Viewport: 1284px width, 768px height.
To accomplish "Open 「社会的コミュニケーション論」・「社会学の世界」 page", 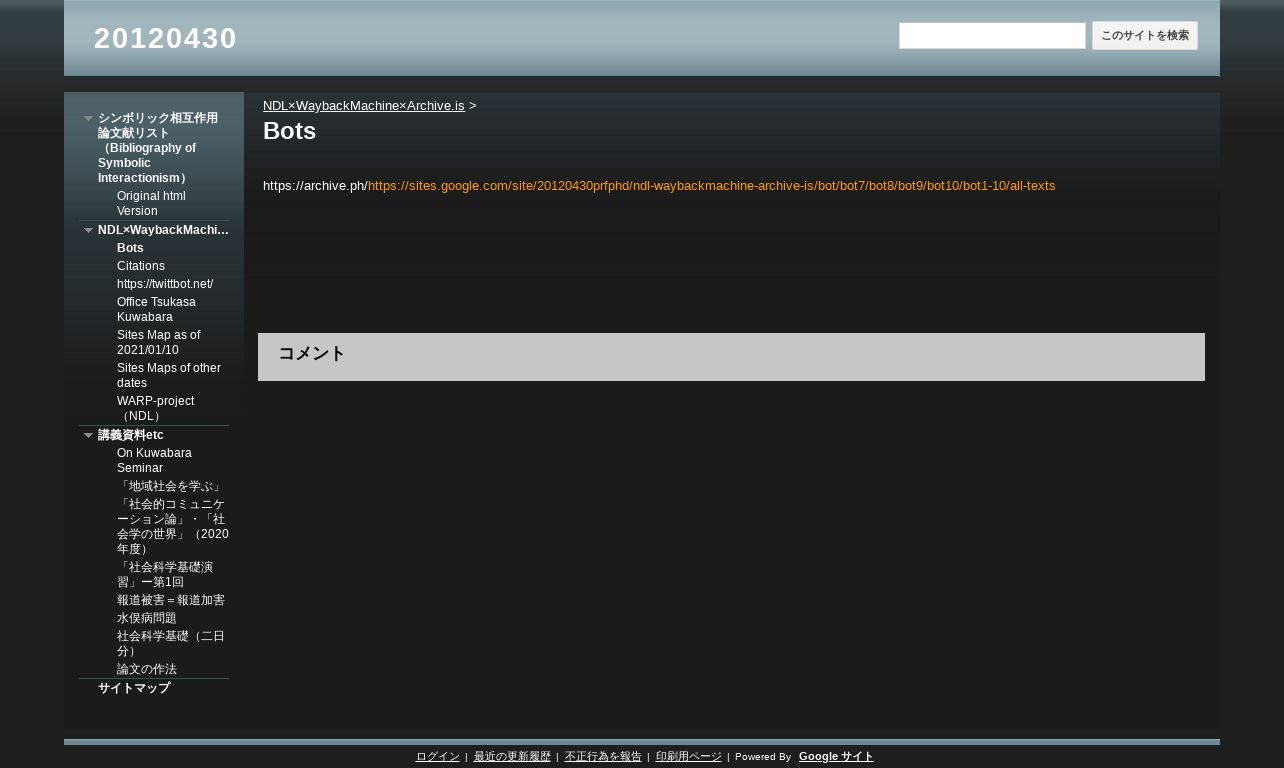I will 172,527.
